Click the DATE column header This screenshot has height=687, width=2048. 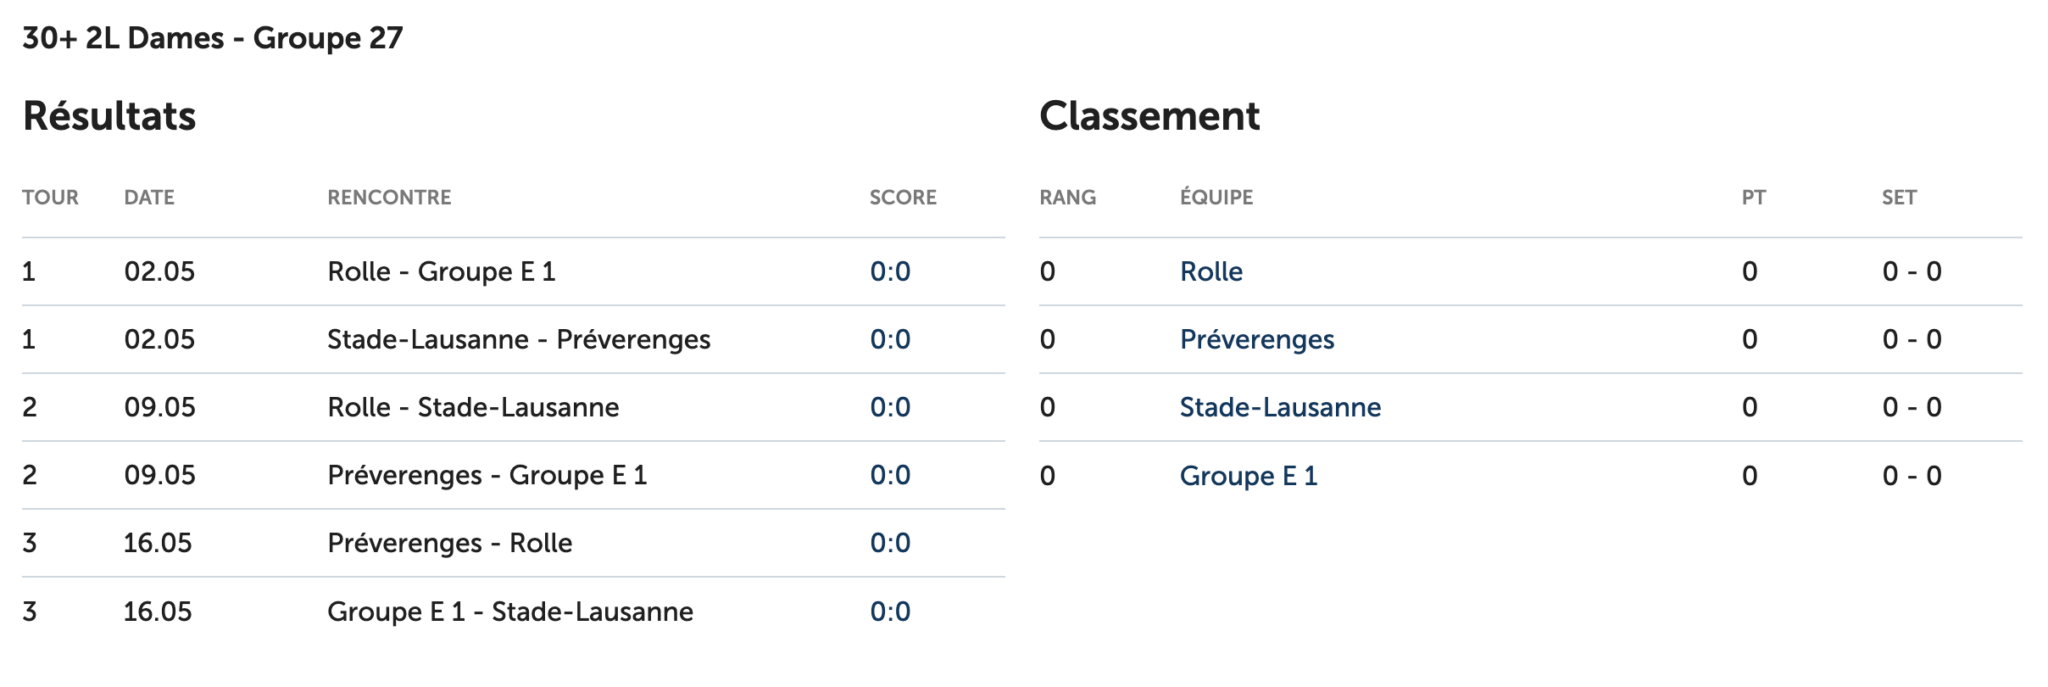(x=149, y=198)
